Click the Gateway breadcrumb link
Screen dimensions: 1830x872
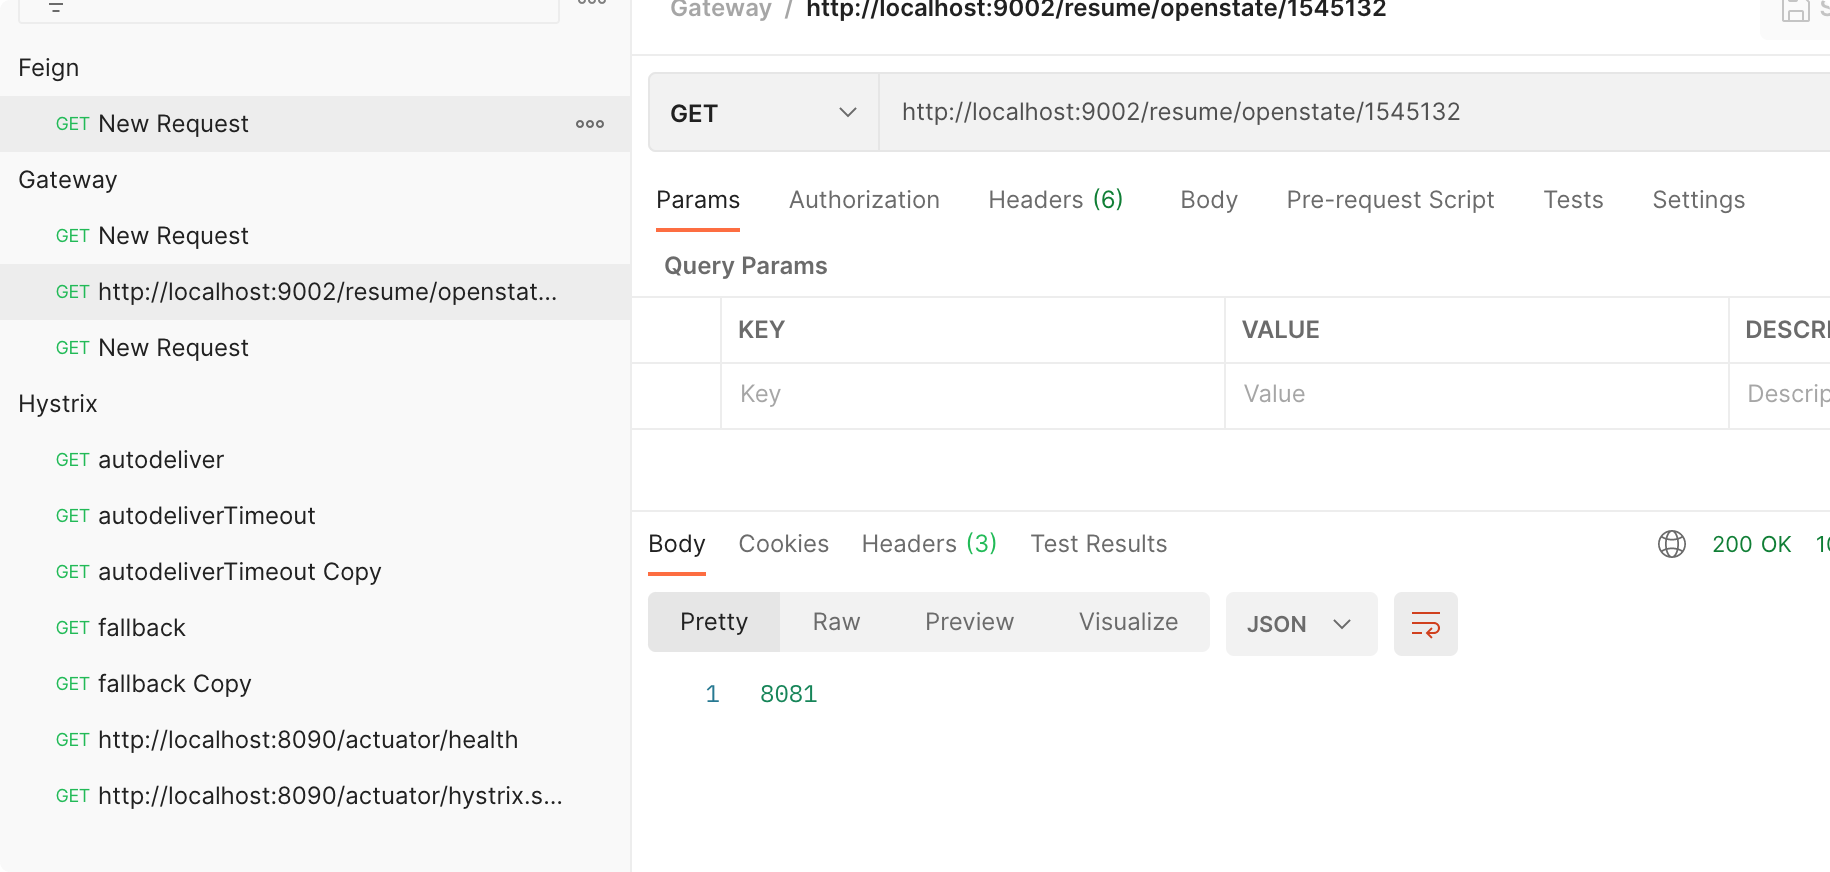720,9
